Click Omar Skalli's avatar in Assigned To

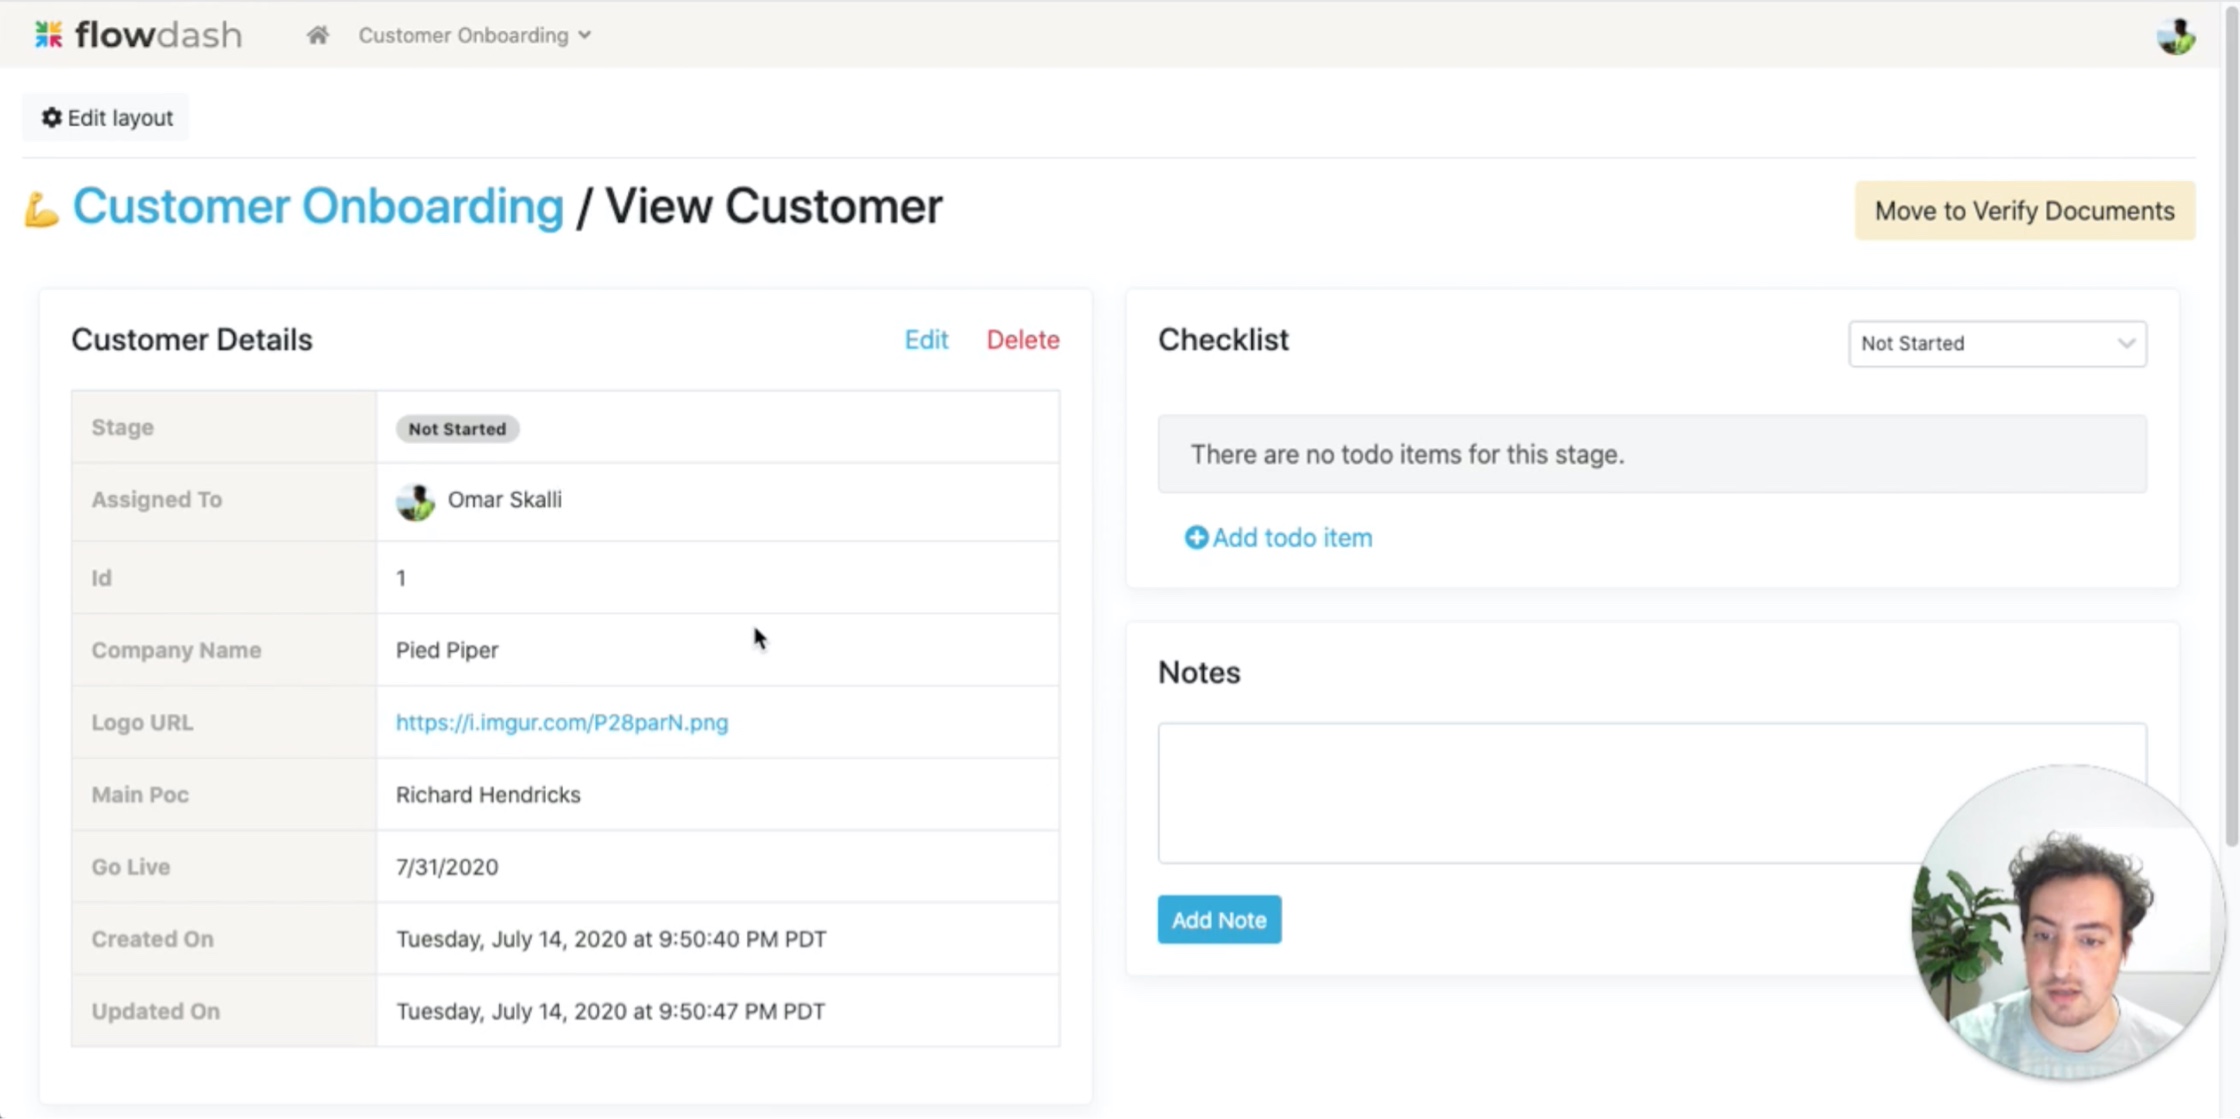tap(415, 501)
